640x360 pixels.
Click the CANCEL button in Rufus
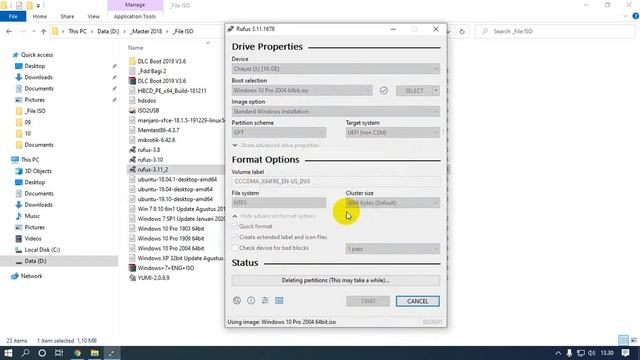[x=418, y=301]
